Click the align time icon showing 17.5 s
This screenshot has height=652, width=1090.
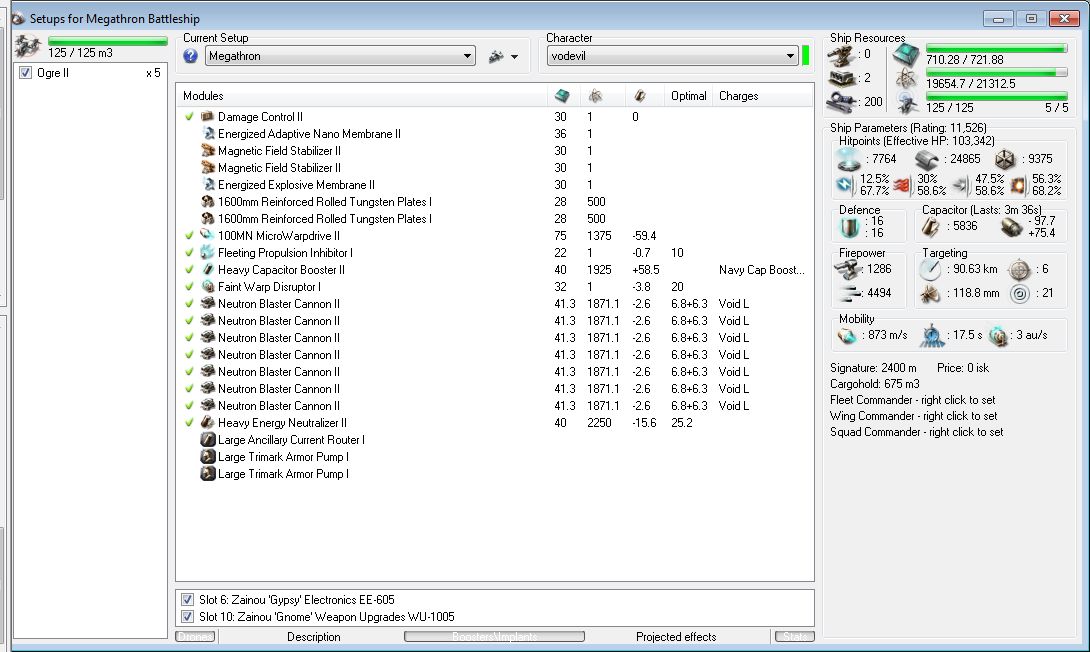pos(932,336)
